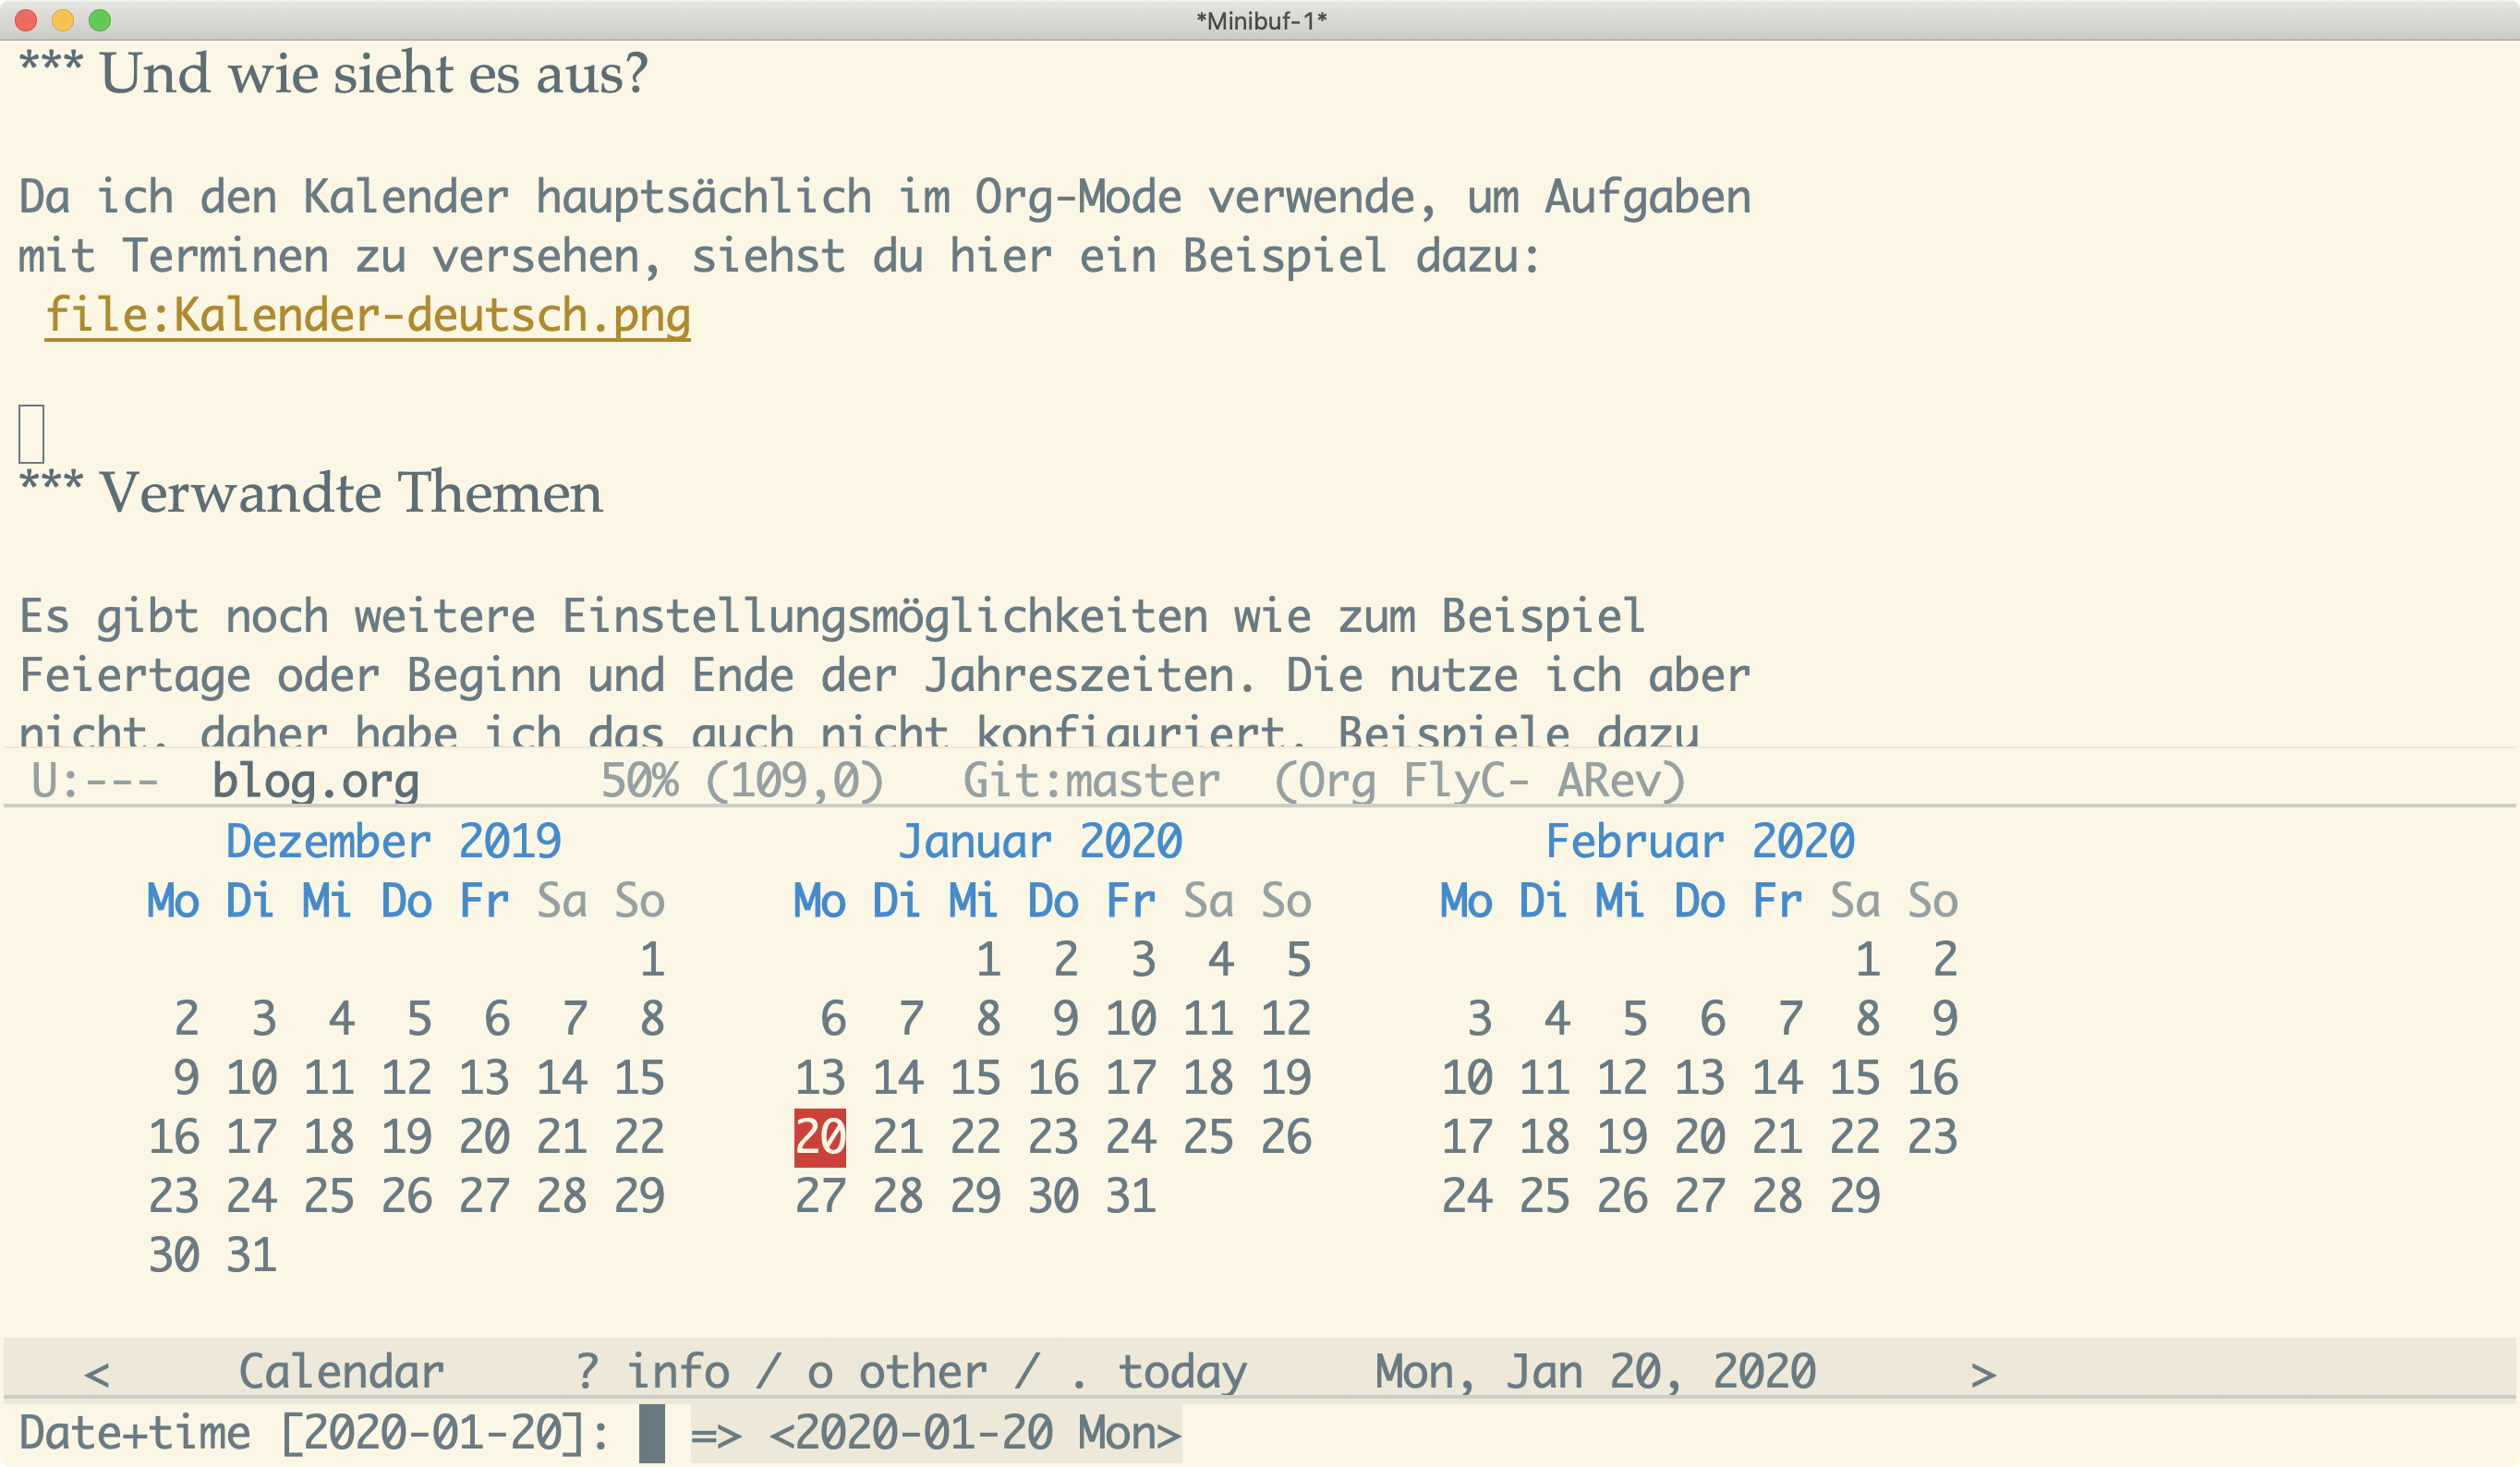Click 'other' in the calendar mode line

pyautogui.click(x=921, y=1372)
